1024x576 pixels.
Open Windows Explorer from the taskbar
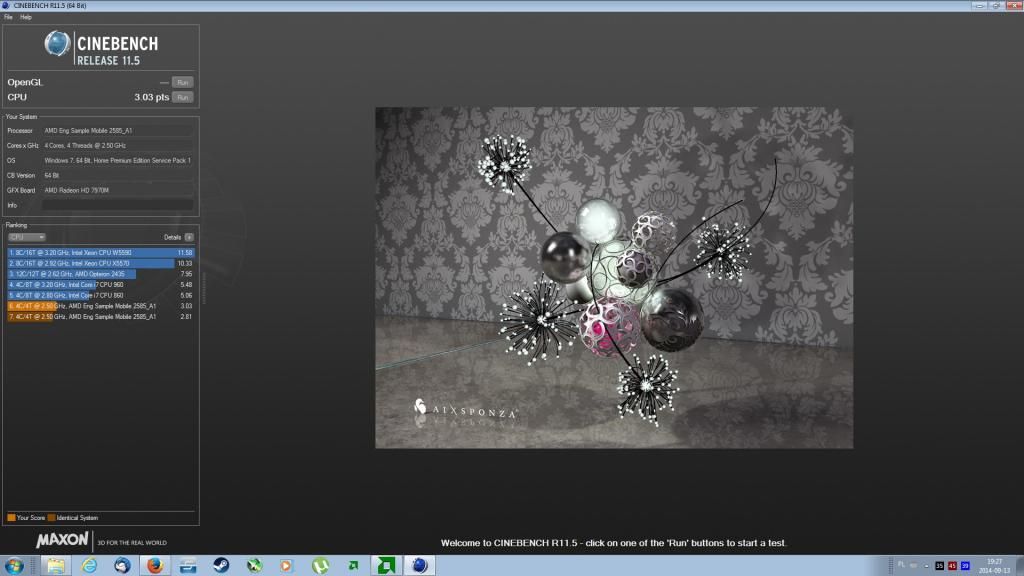coord(56,566)
